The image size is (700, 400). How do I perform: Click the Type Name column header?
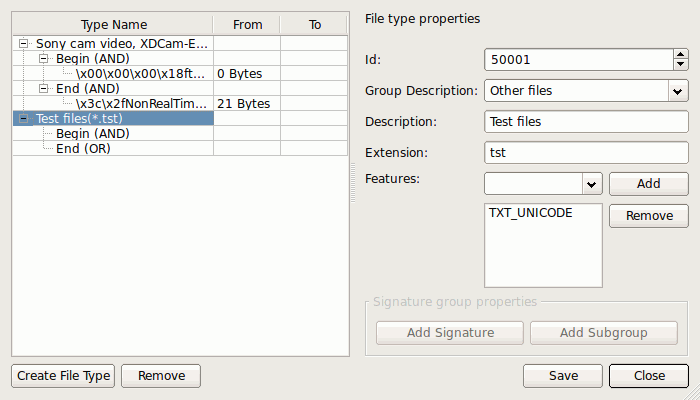[113, 25]
